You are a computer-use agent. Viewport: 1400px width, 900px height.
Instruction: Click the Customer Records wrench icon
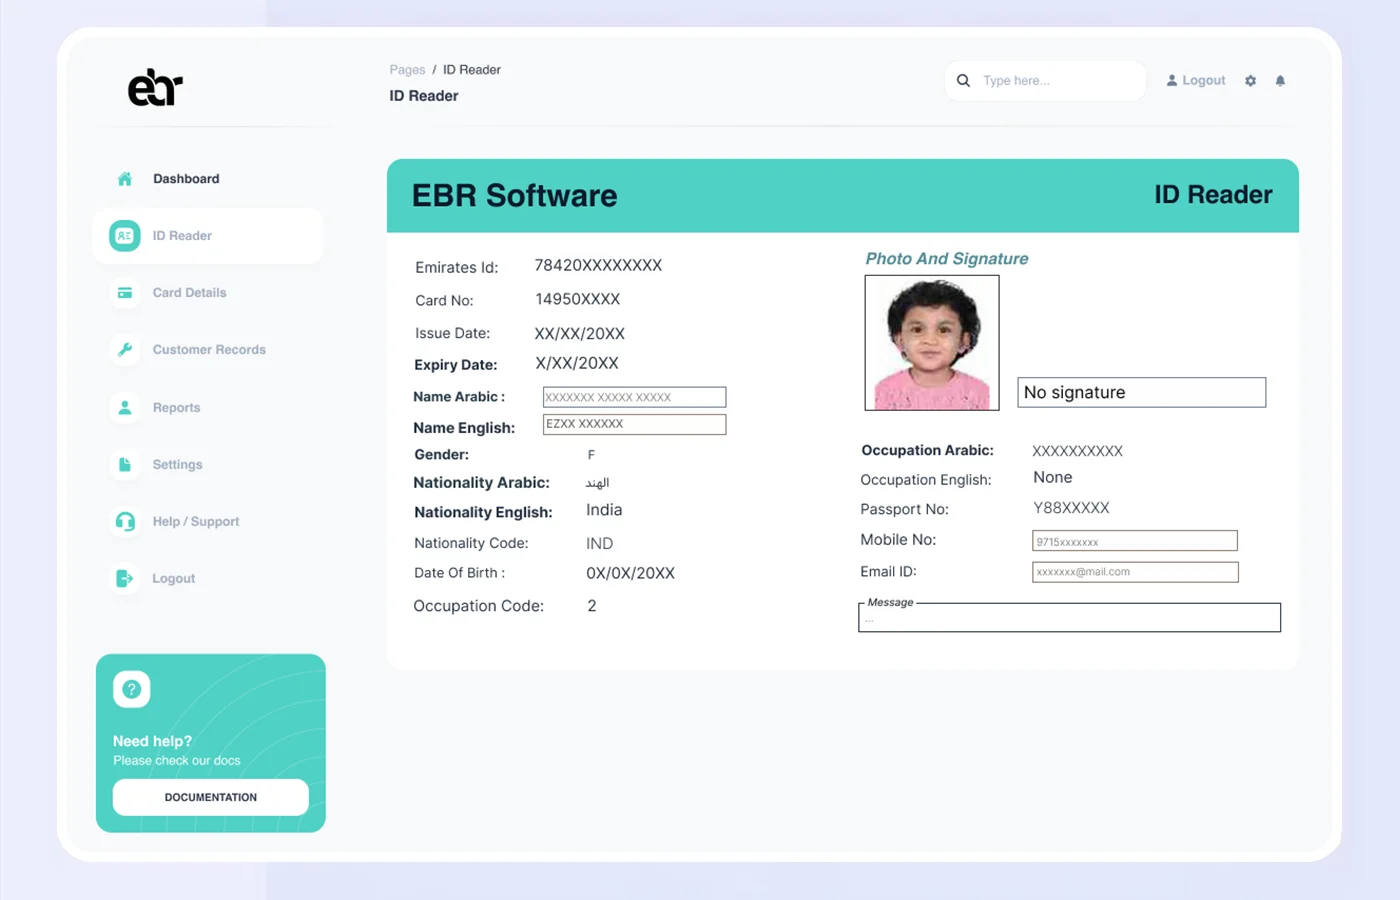(x=124, y=350)
